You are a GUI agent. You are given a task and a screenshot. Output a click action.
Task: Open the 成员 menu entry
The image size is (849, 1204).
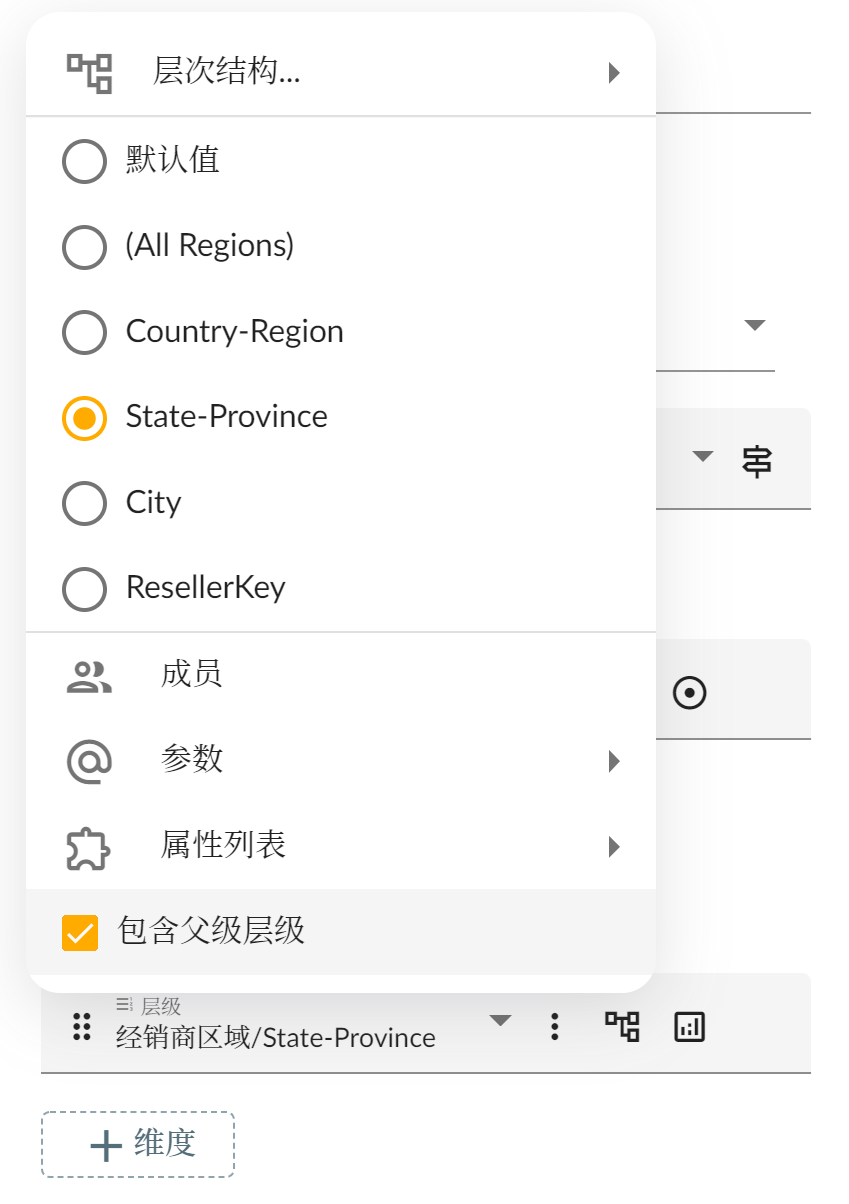click(x=191, y=674)
